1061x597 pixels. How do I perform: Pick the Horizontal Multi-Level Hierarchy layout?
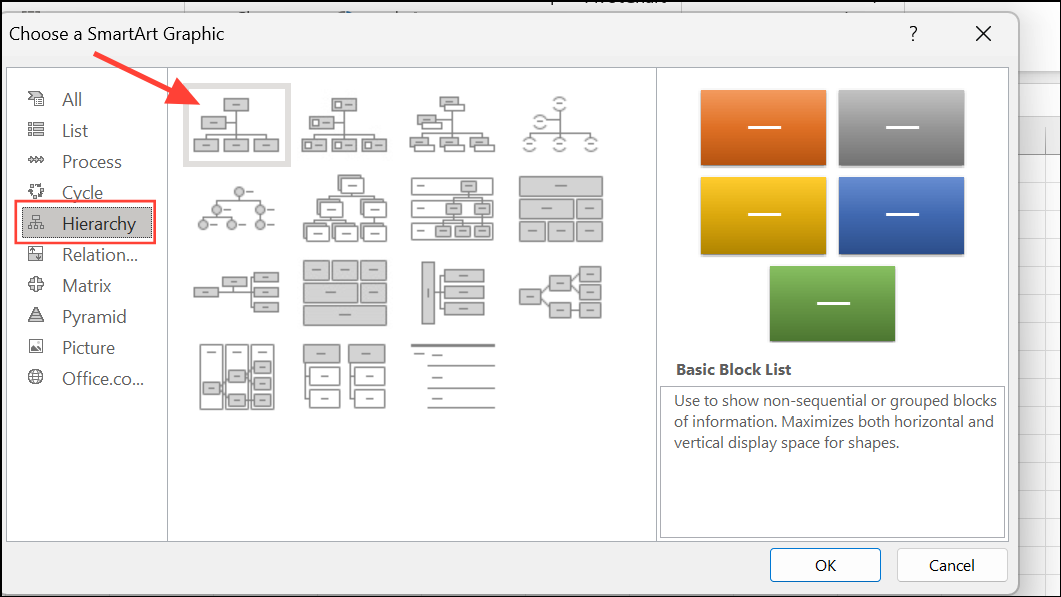tap(452, 291)
